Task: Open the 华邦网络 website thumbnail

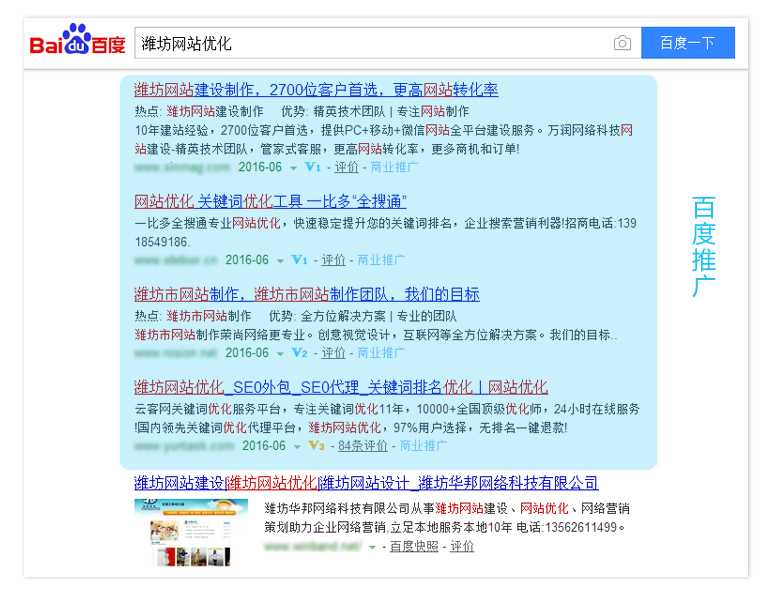Action: click(x=191, y=532)
